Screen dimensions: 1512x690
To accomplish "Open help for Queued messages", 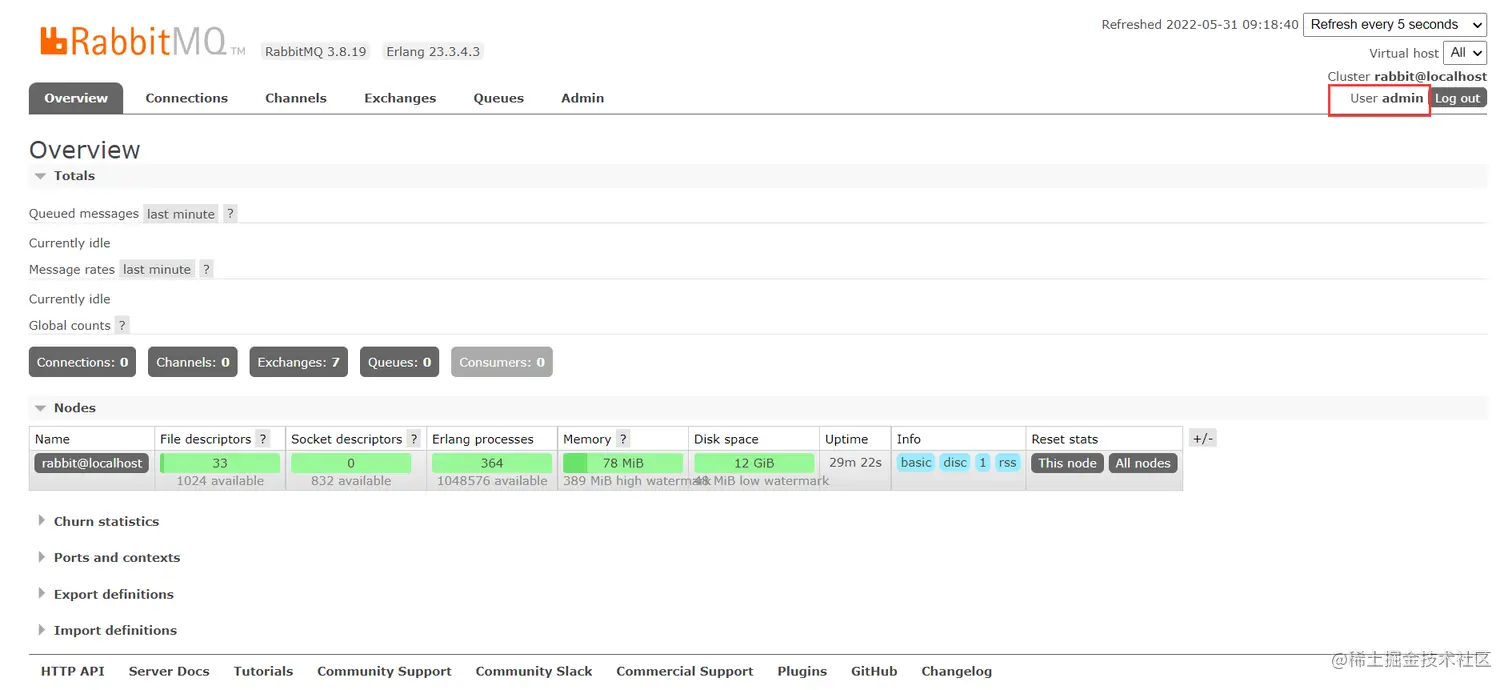I will coord(230,214).
